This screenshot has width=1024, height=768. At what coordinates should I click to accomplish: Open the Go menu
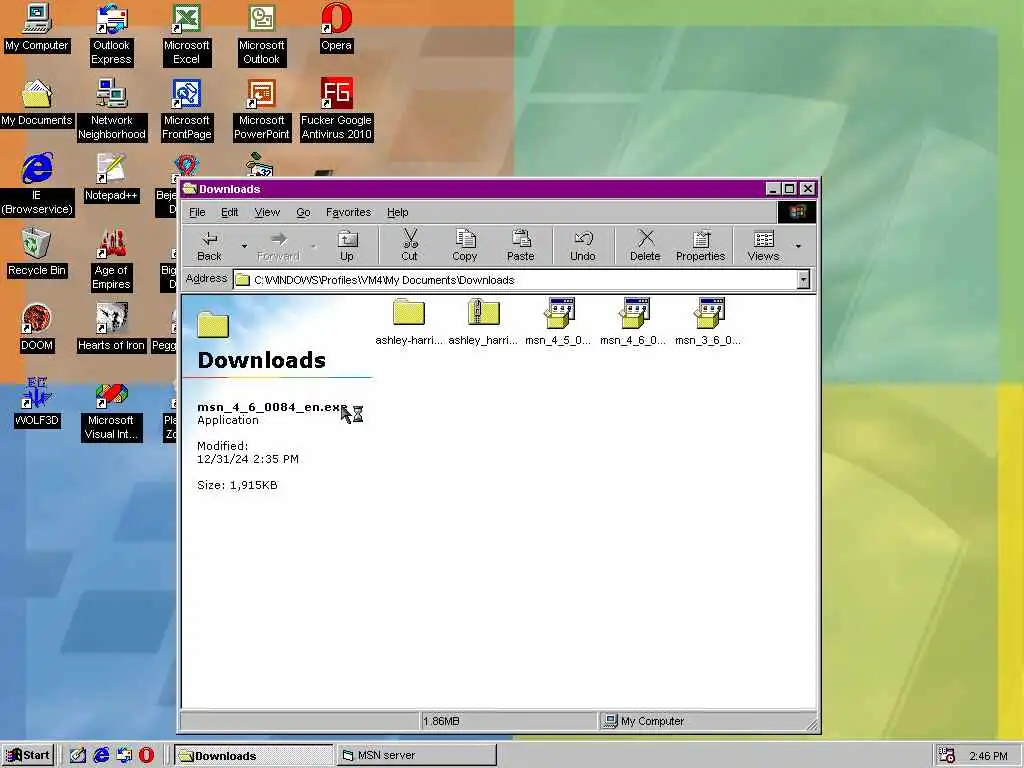[303, 212]
